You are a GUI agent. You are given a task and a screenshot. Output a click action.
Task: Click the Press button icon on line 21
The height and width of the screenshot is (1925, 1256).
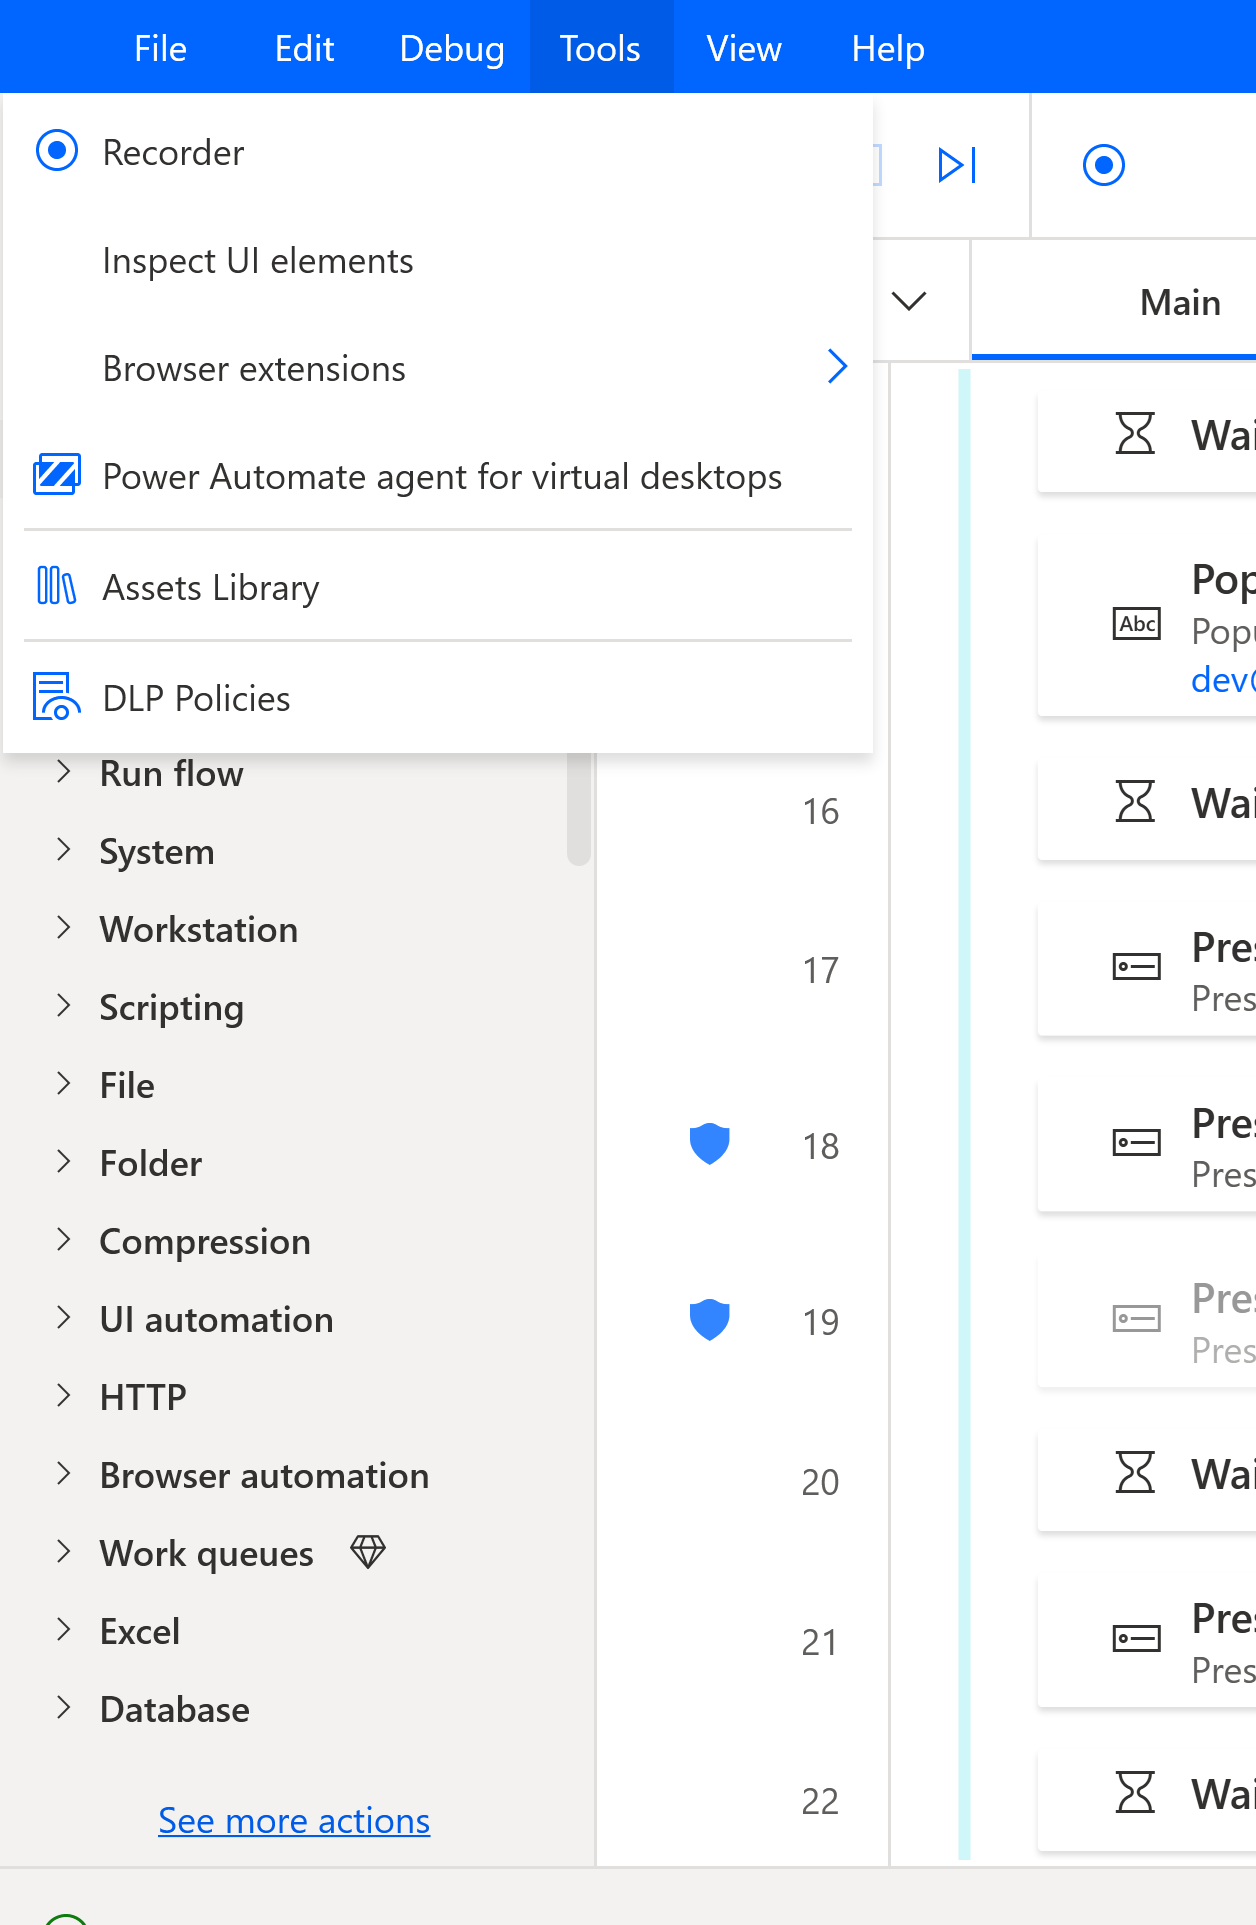point(1137,1638)
